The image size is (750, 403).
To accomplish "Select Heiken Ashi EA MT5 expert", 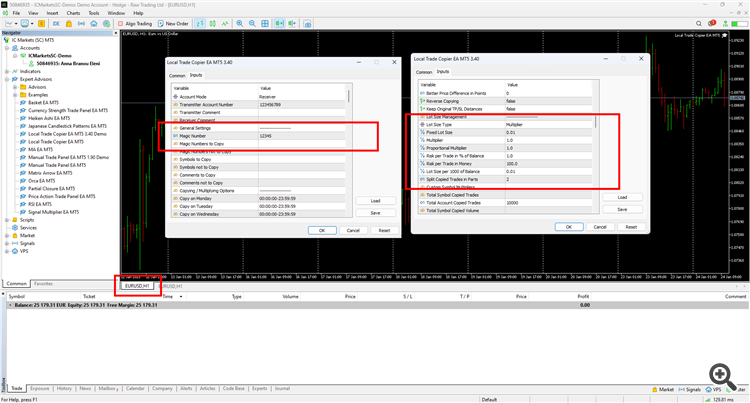I will (49, 118).
